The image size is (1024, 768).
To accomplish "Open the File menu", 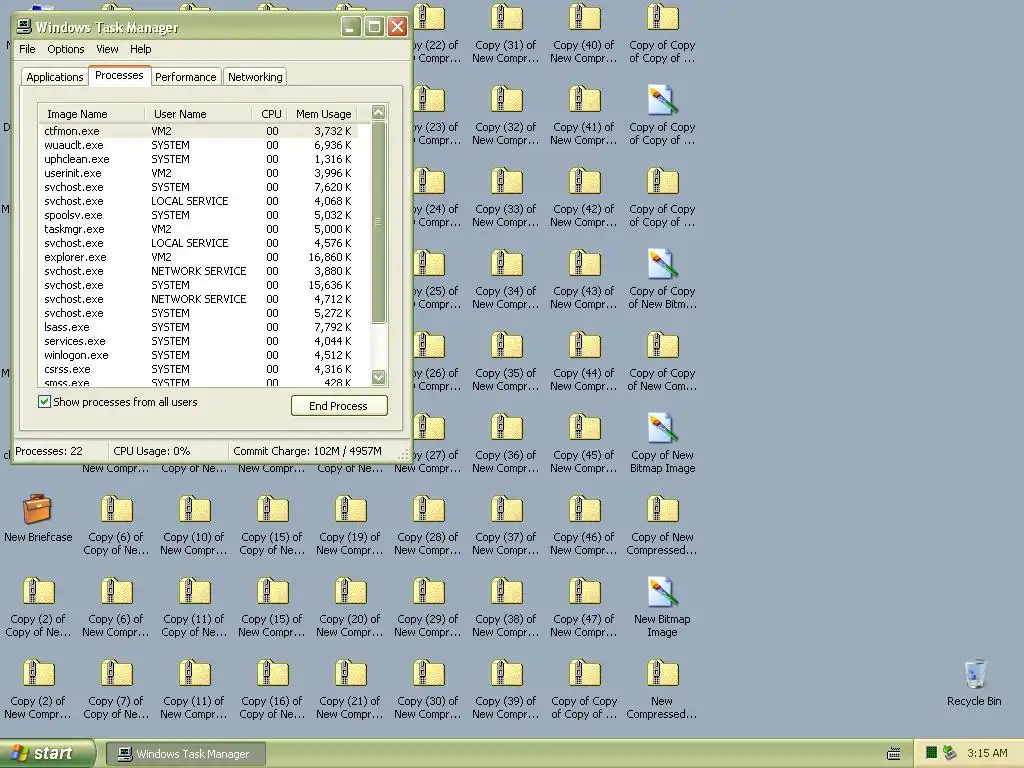I will 27,49.
